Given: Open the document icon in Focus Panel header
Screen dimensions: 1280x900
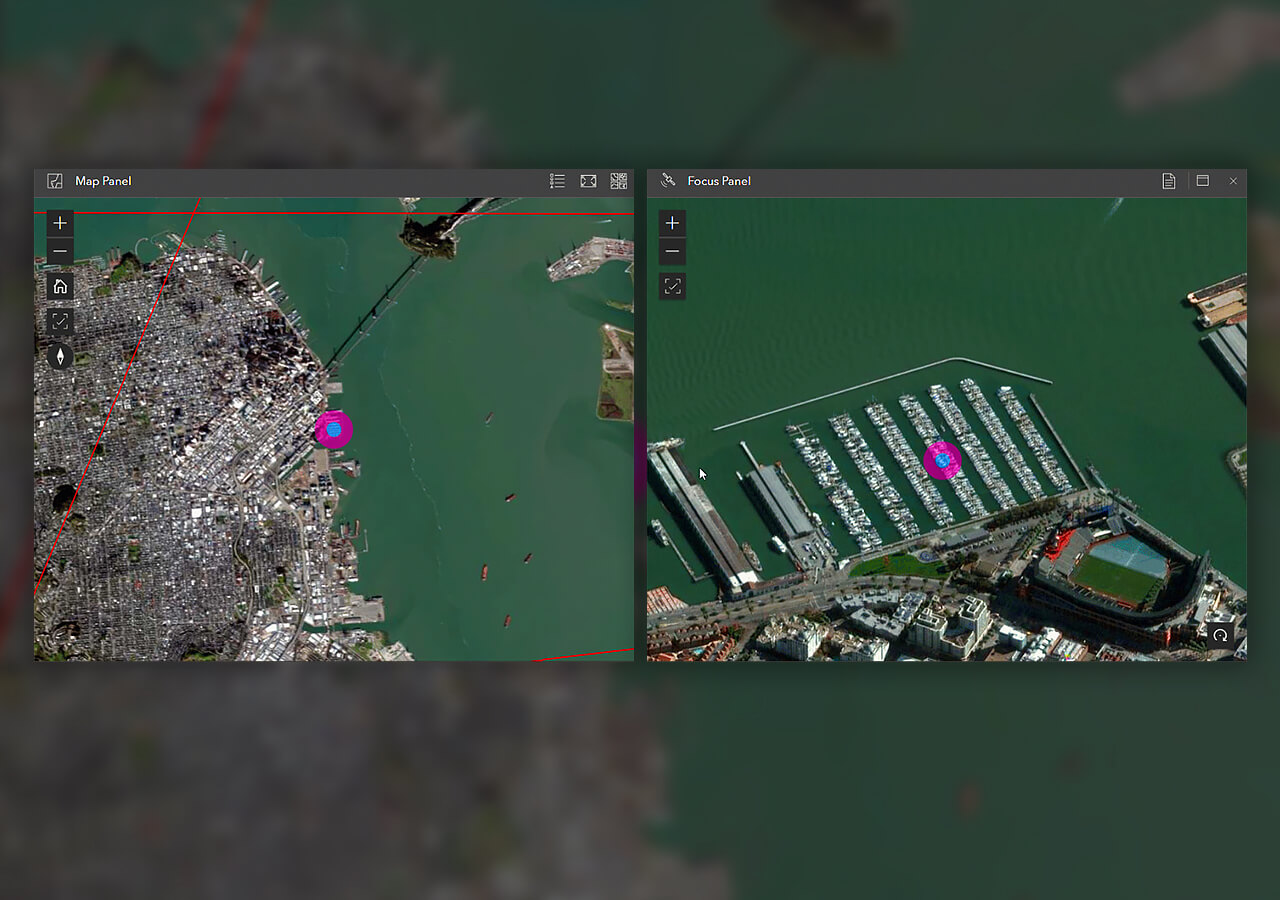Looking at the screenshot, I should click(1168, 181).
